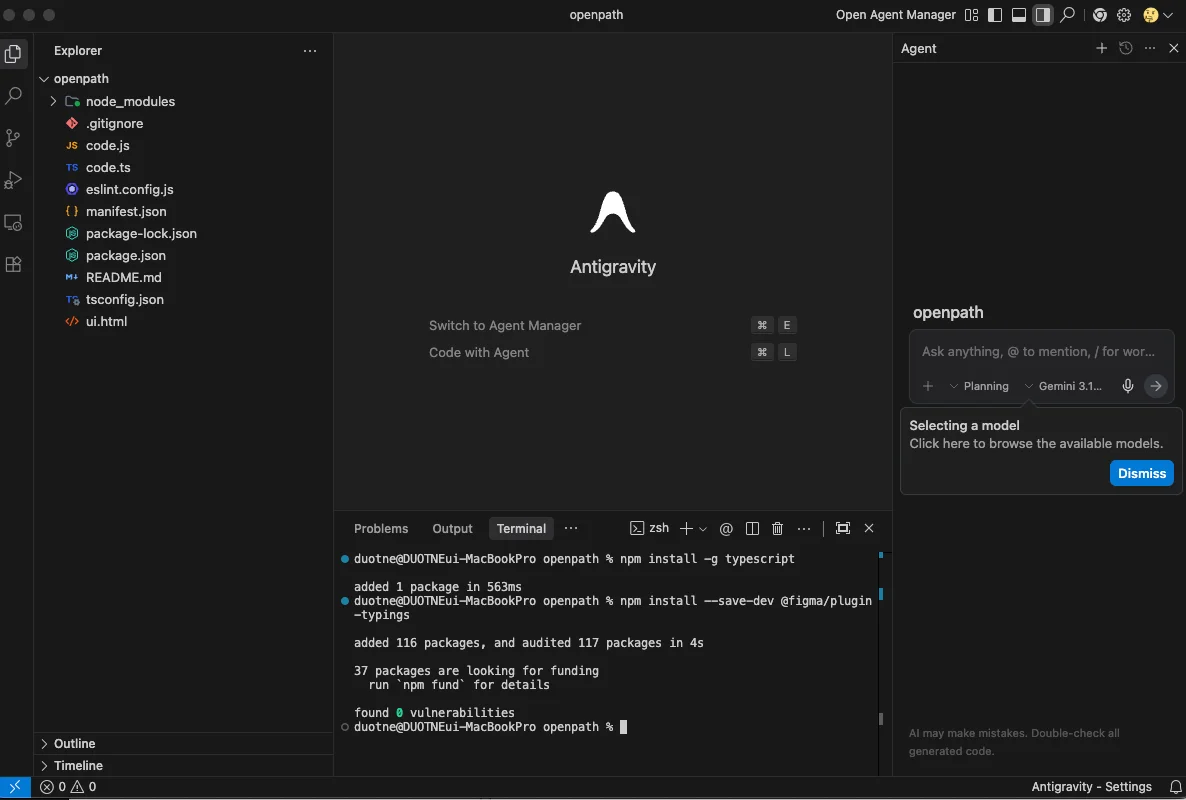This screenshot has height=800, width=1186.
Task: Toggle the bottom panel visibility
Action: (1019, 15)
